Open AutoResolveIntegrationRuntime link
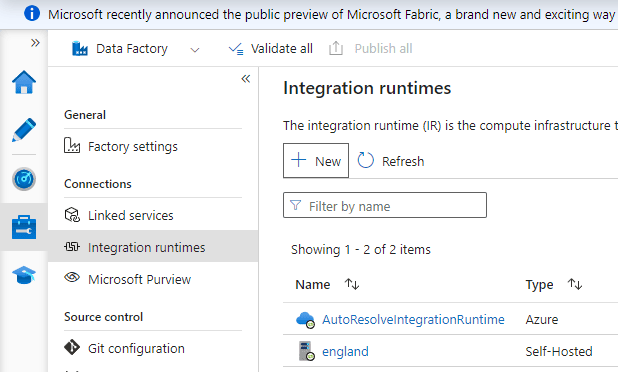 pyautogui.click(x=413, y=319)
